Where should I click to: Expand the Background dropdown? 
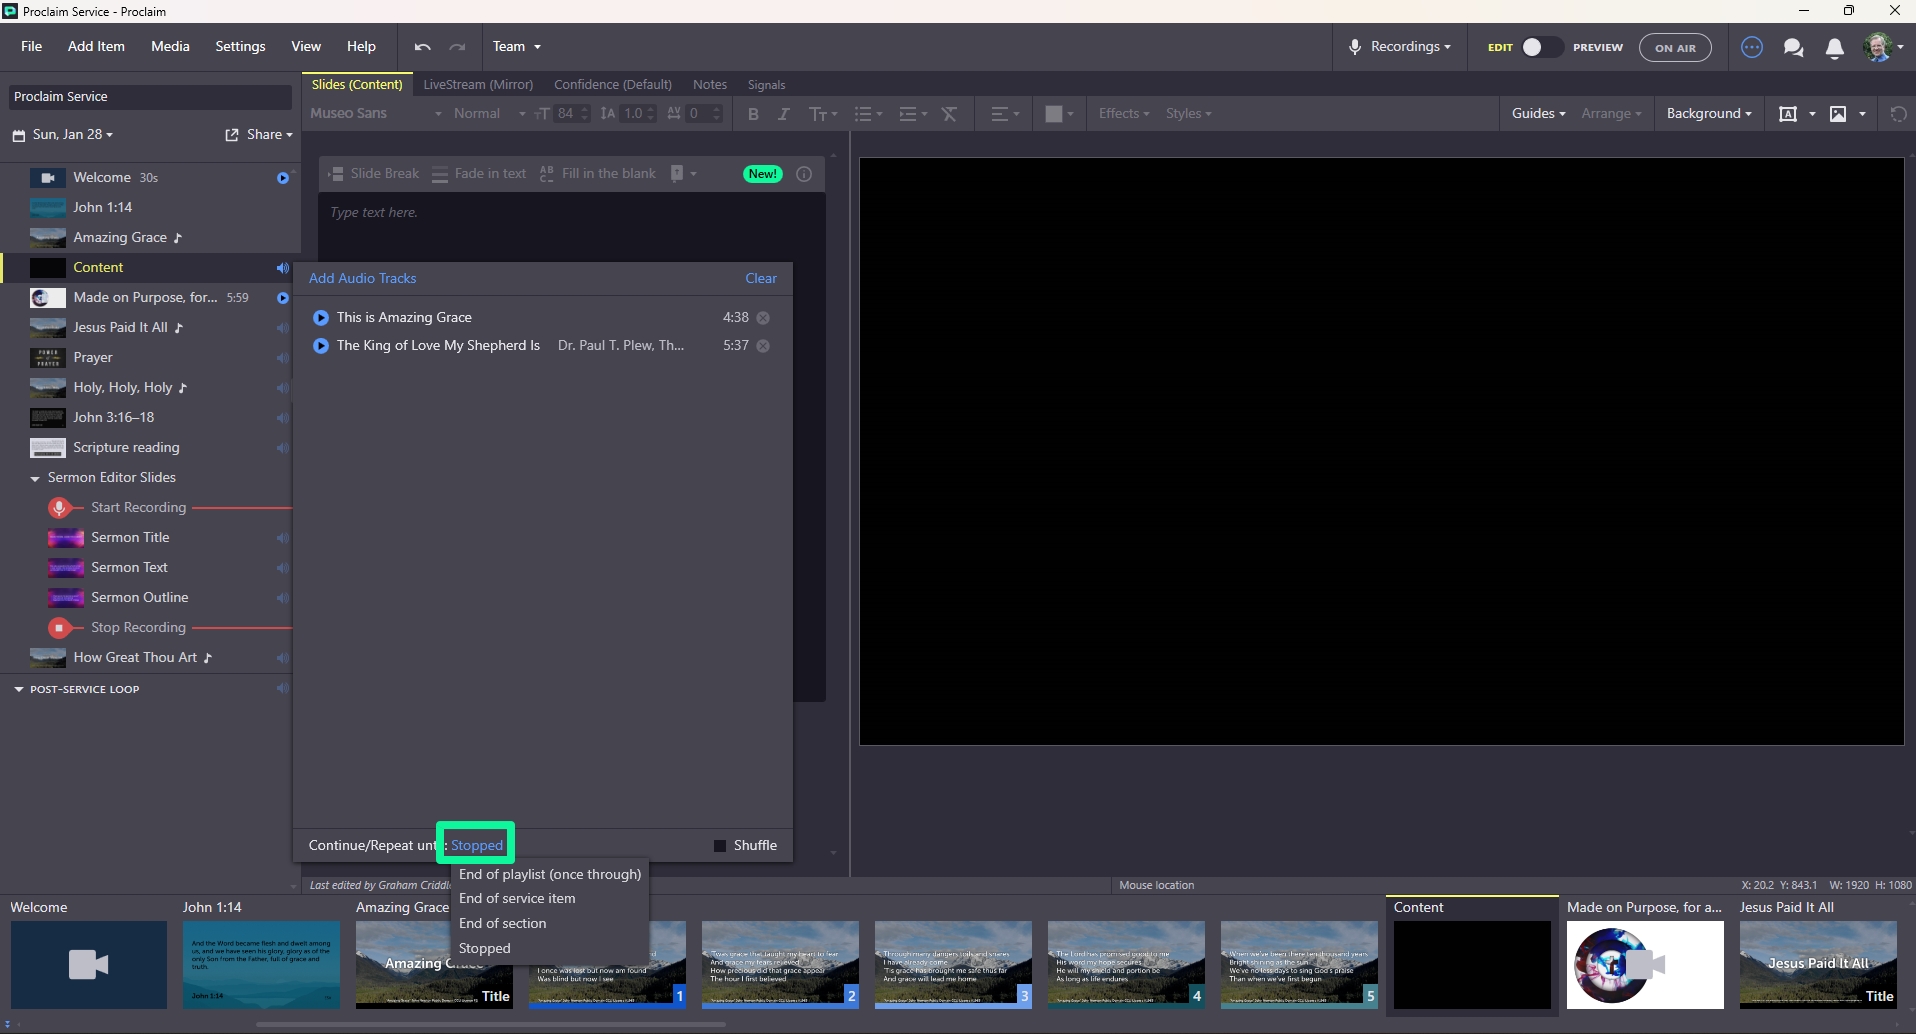pos(1709,114)
